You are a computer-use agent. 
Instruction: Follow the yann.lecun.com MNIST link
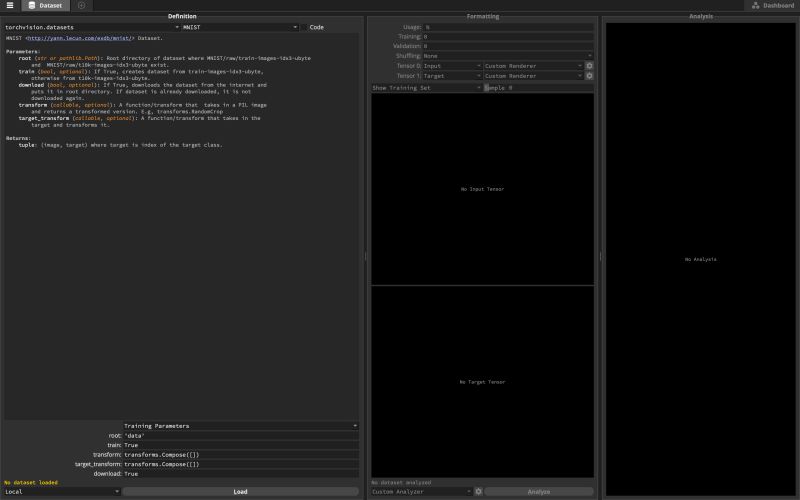click(x=80, y=38)
